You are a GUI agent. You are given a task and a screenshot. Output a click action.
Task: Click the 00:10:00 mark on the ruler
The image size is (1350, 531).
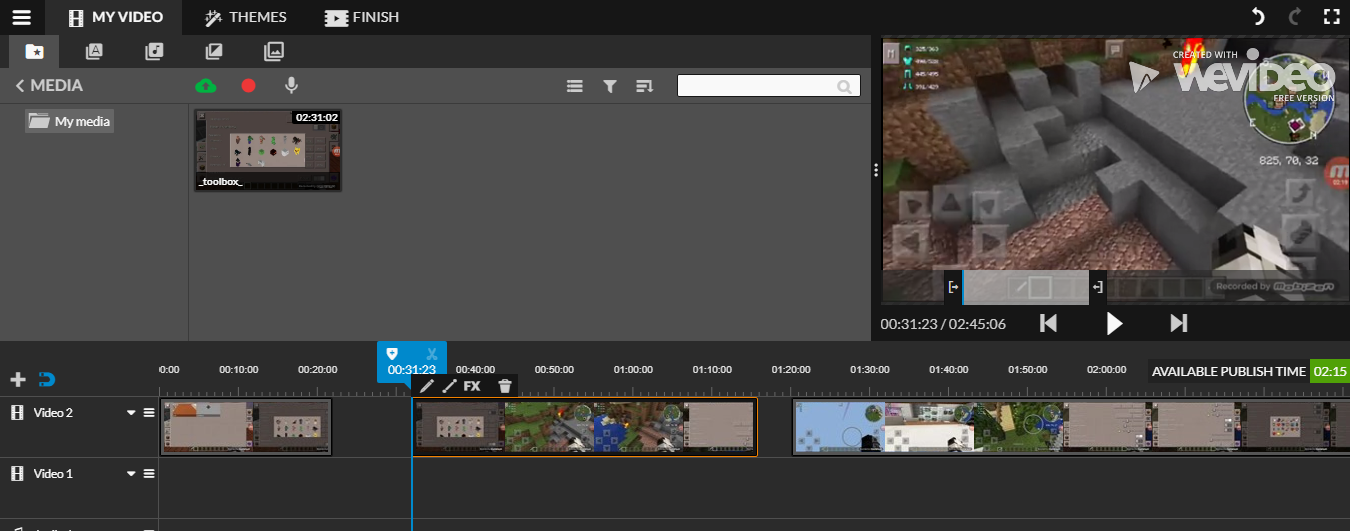(x=239, y=370)
